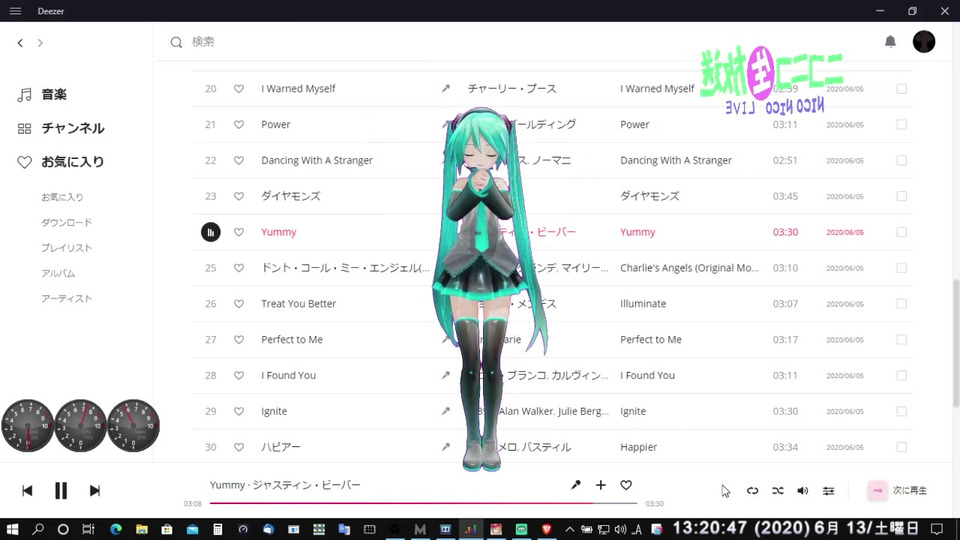Show lyrics mic for I Found You
This screenshot has width=960, height=540.
click(x=446, y=375)
